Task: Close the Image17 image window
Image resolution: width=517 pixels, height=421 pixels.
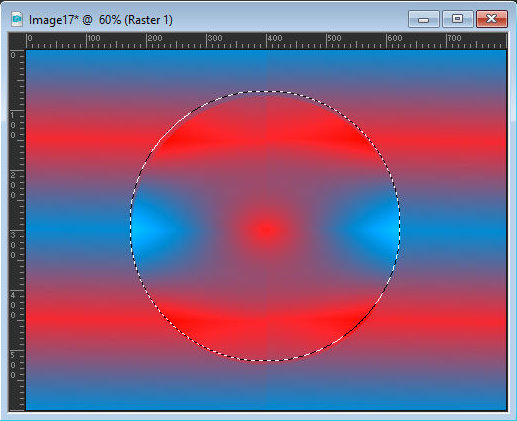Action: [492, 19]
